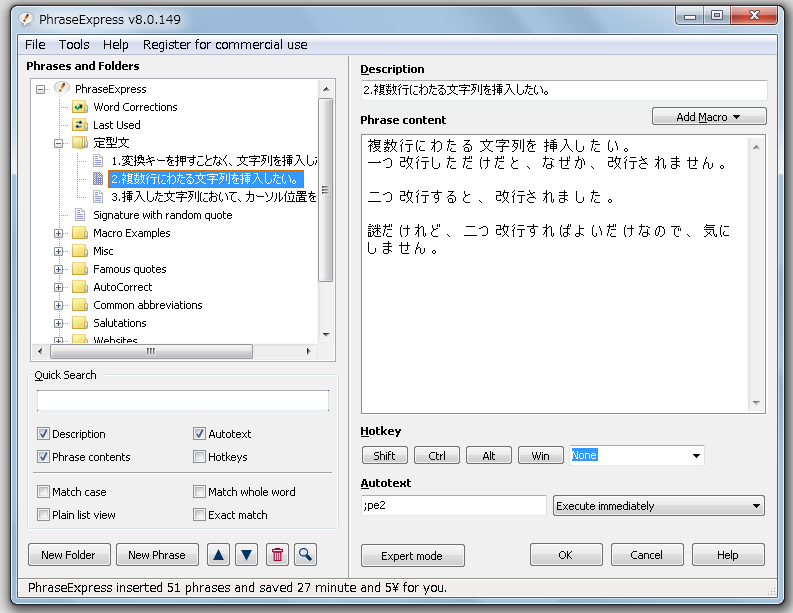Screen dimensions: 793x613
Task: Click the tree horizontal scrollbar thumb
Action: coord(151,351)
